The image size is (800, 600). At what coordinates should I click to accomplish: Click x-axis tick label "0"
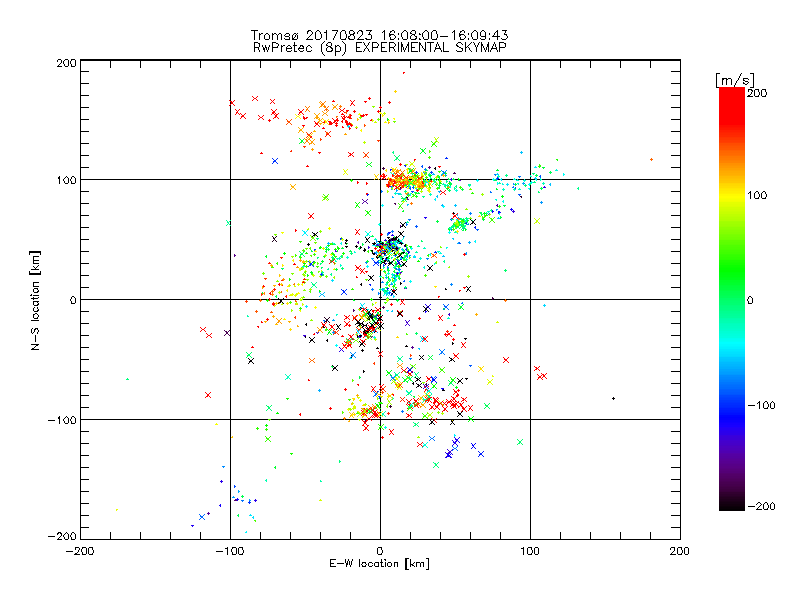click(x=380, y=552)
